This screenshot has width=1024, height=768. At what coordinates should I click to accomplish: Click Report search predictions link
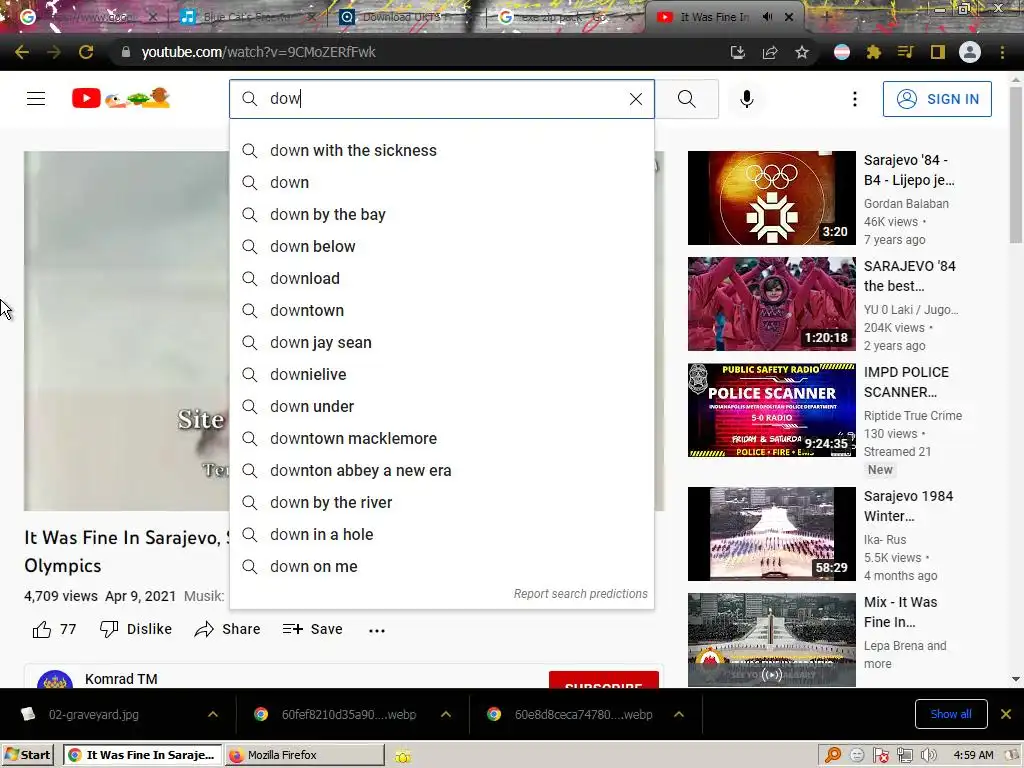[580, 594]
